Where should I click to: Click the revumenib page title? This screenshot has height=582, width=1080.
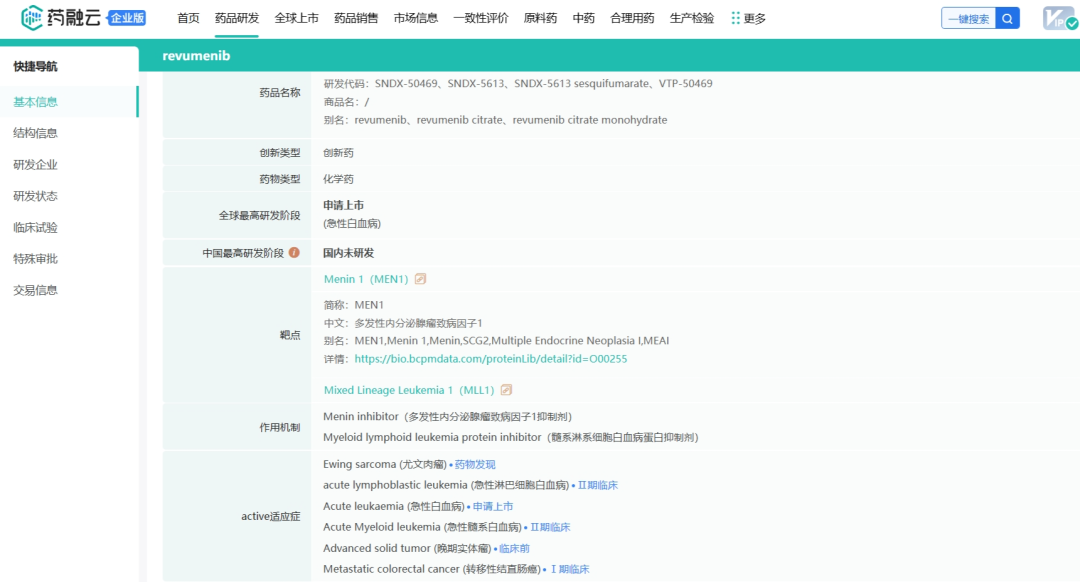[196, 56]
